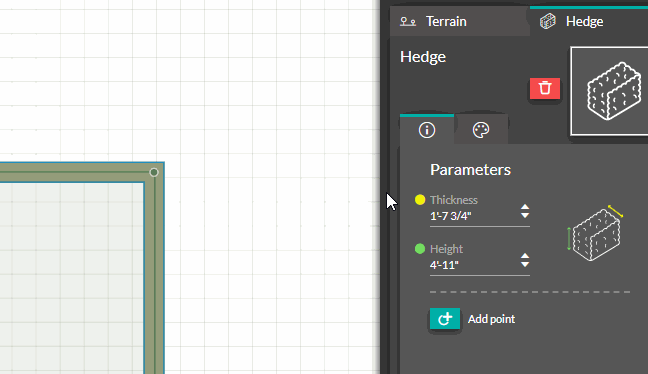
Task: Open the info parameters tab
Action: pyautogui.click(x=427, y=130)
